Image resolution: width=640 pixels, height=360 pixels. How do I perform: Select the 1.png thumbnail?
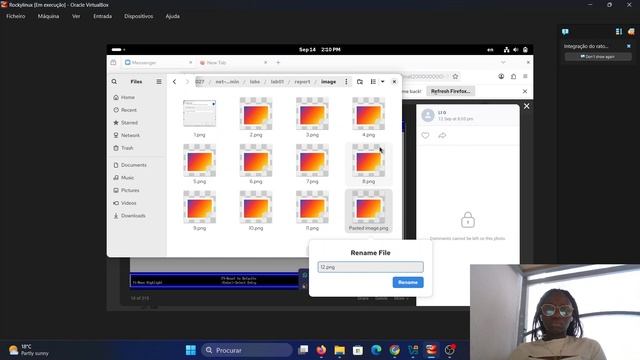coord(200,113)
